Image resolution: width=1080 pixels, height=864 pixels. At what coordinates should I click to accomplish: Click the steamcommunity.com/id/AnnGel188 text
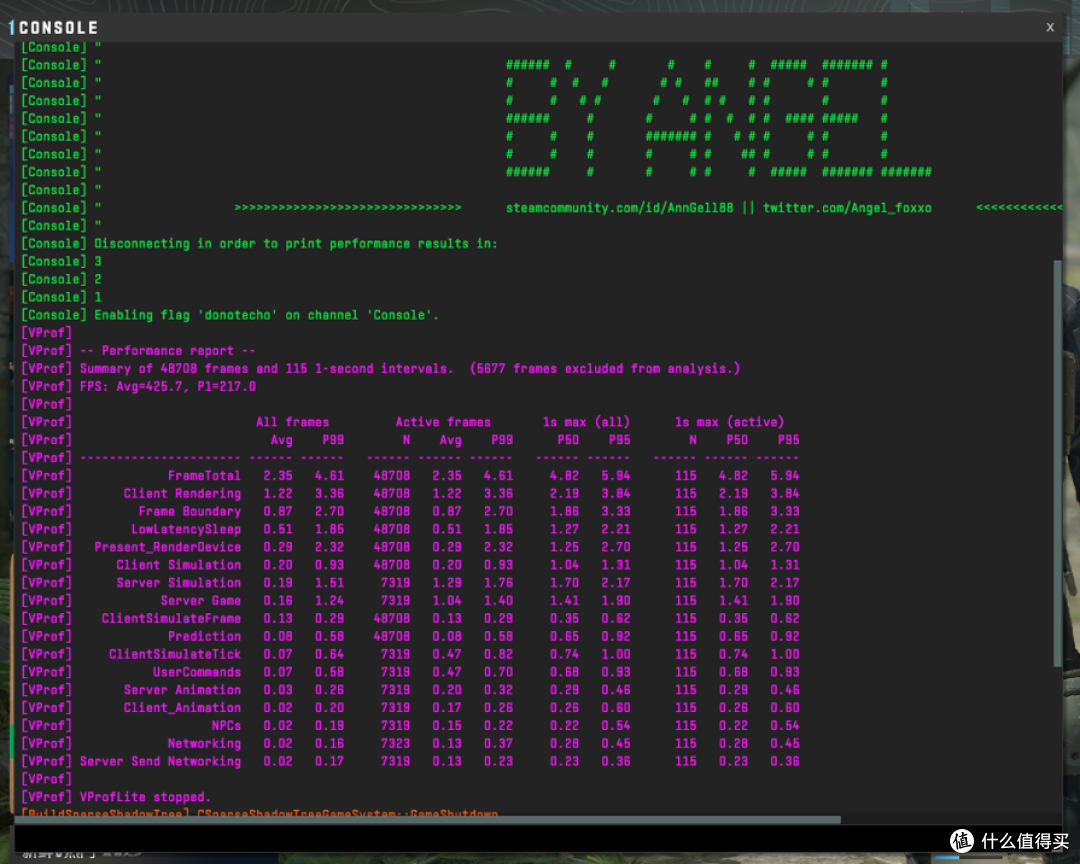point(619,207)
